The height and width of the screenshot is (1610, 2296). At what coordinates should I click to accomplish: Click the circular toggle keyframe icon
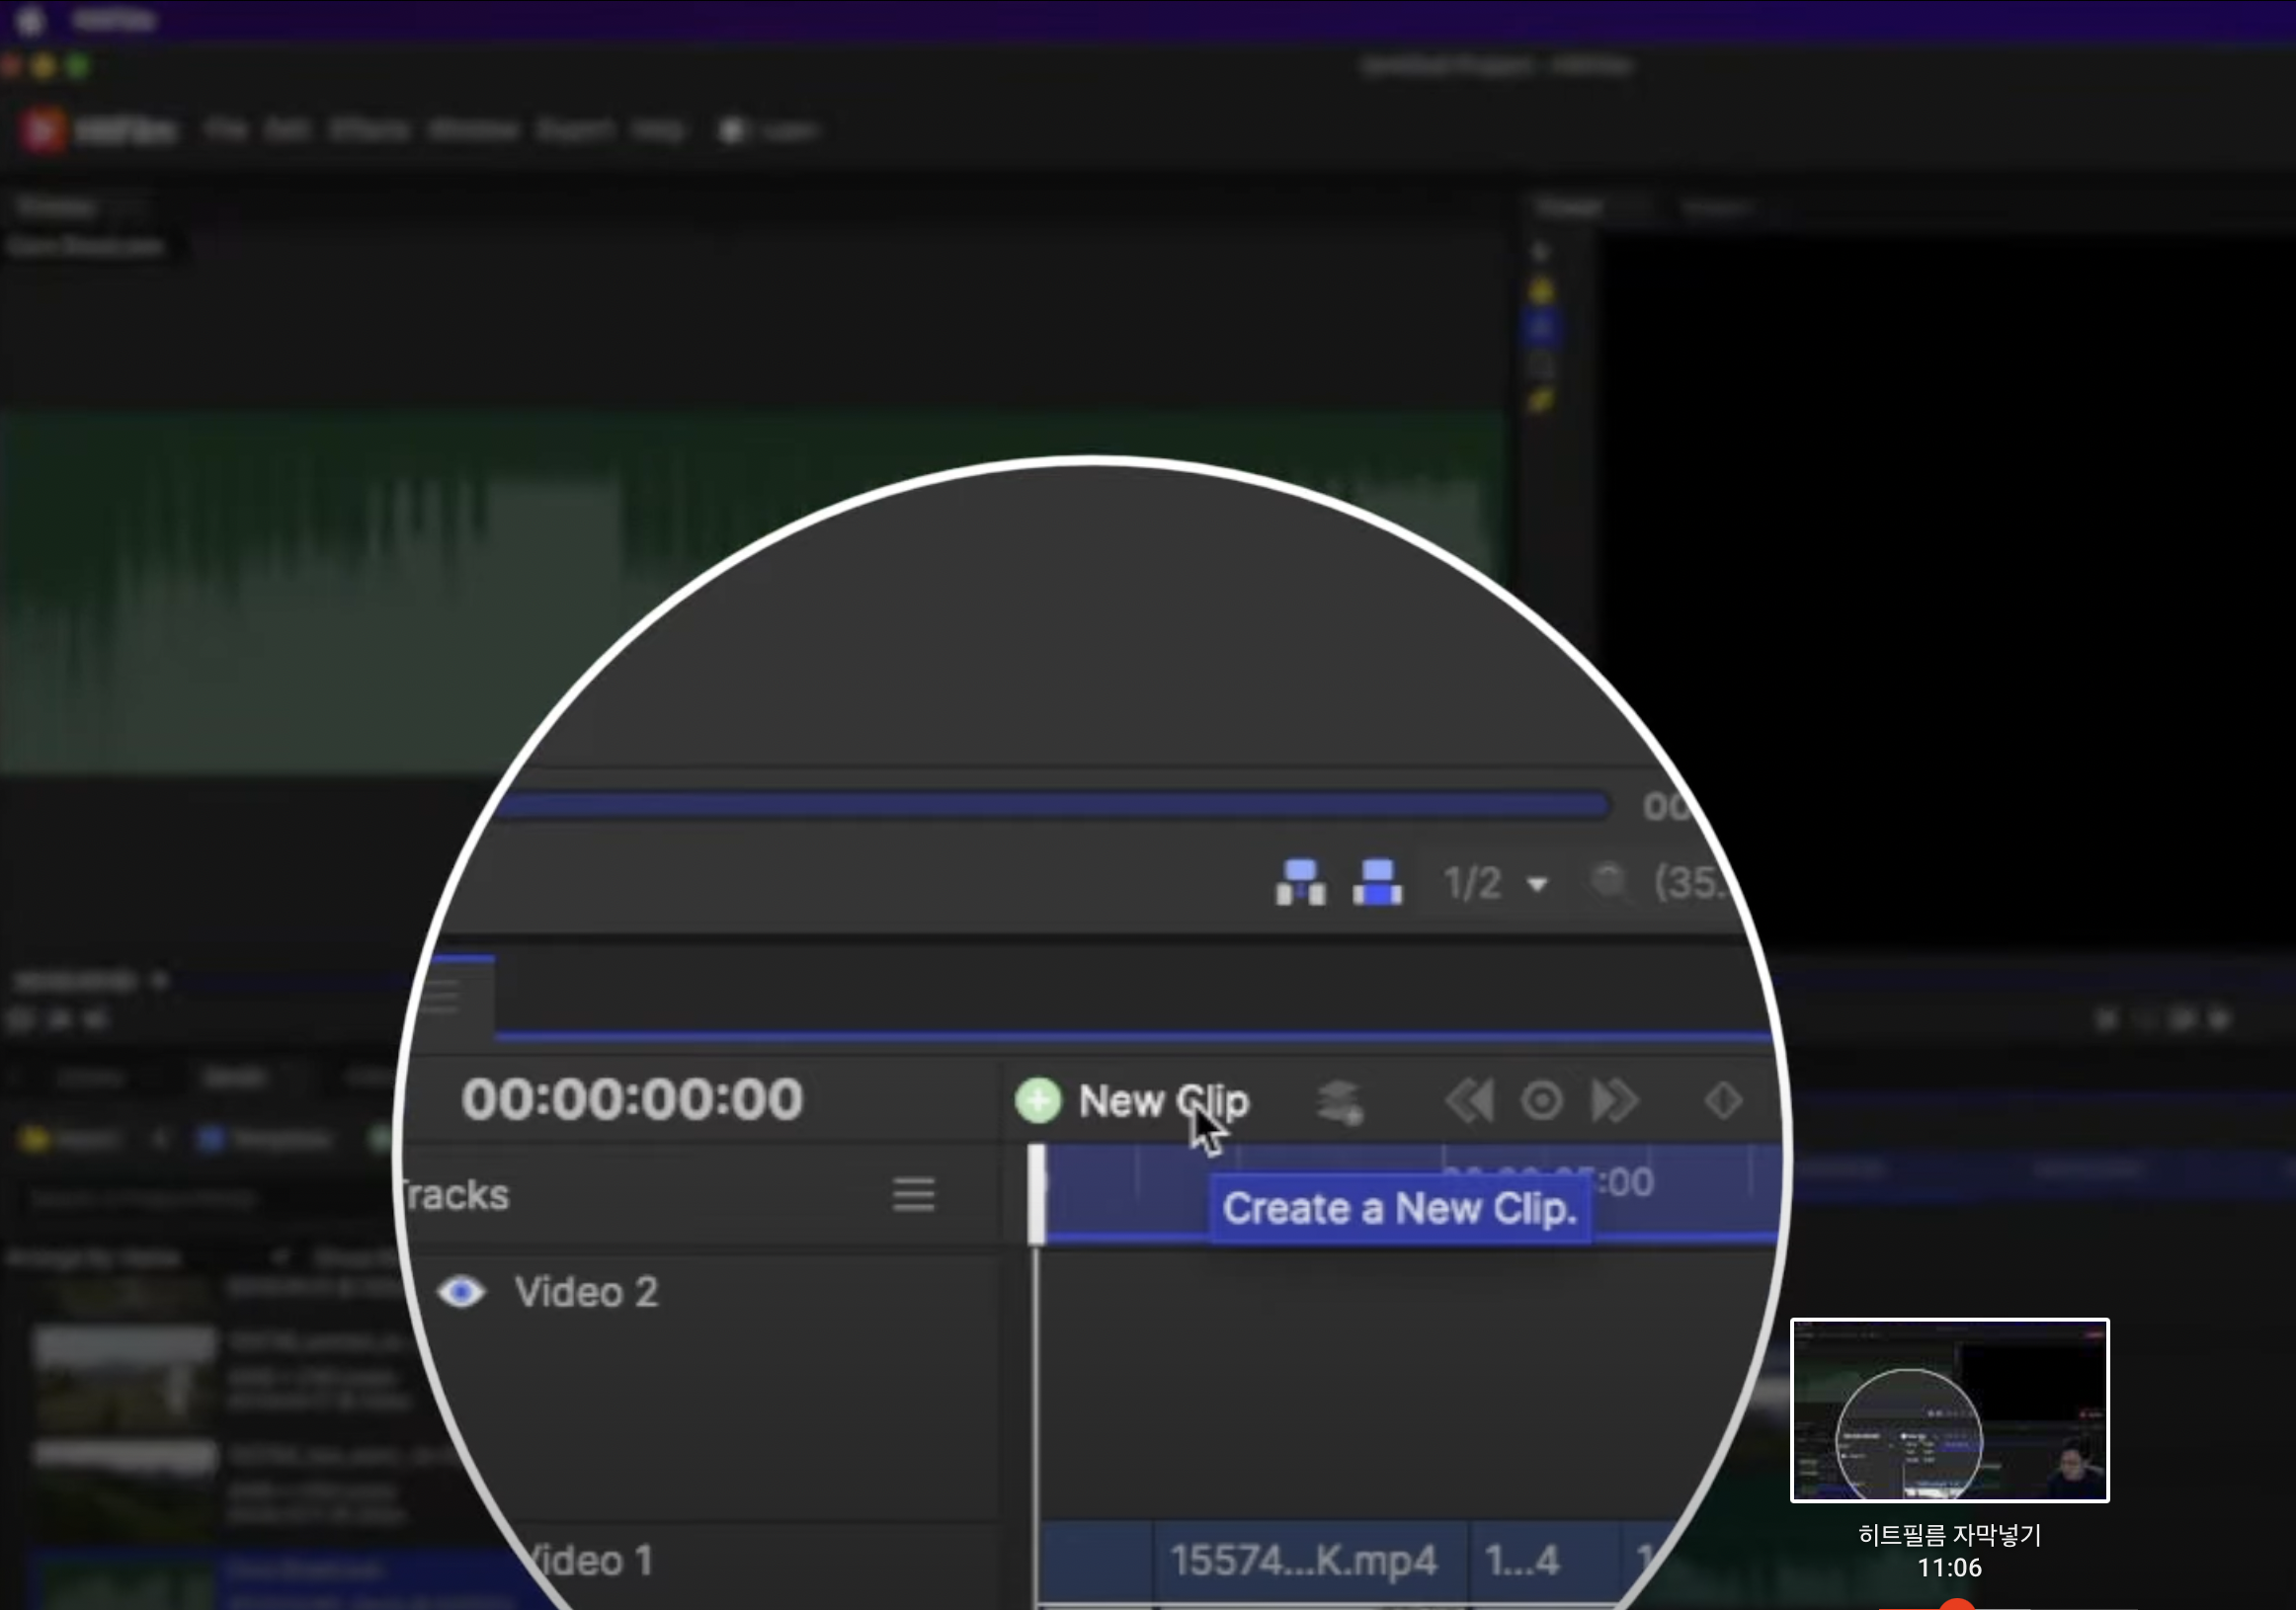[x=1541, y=1101]
